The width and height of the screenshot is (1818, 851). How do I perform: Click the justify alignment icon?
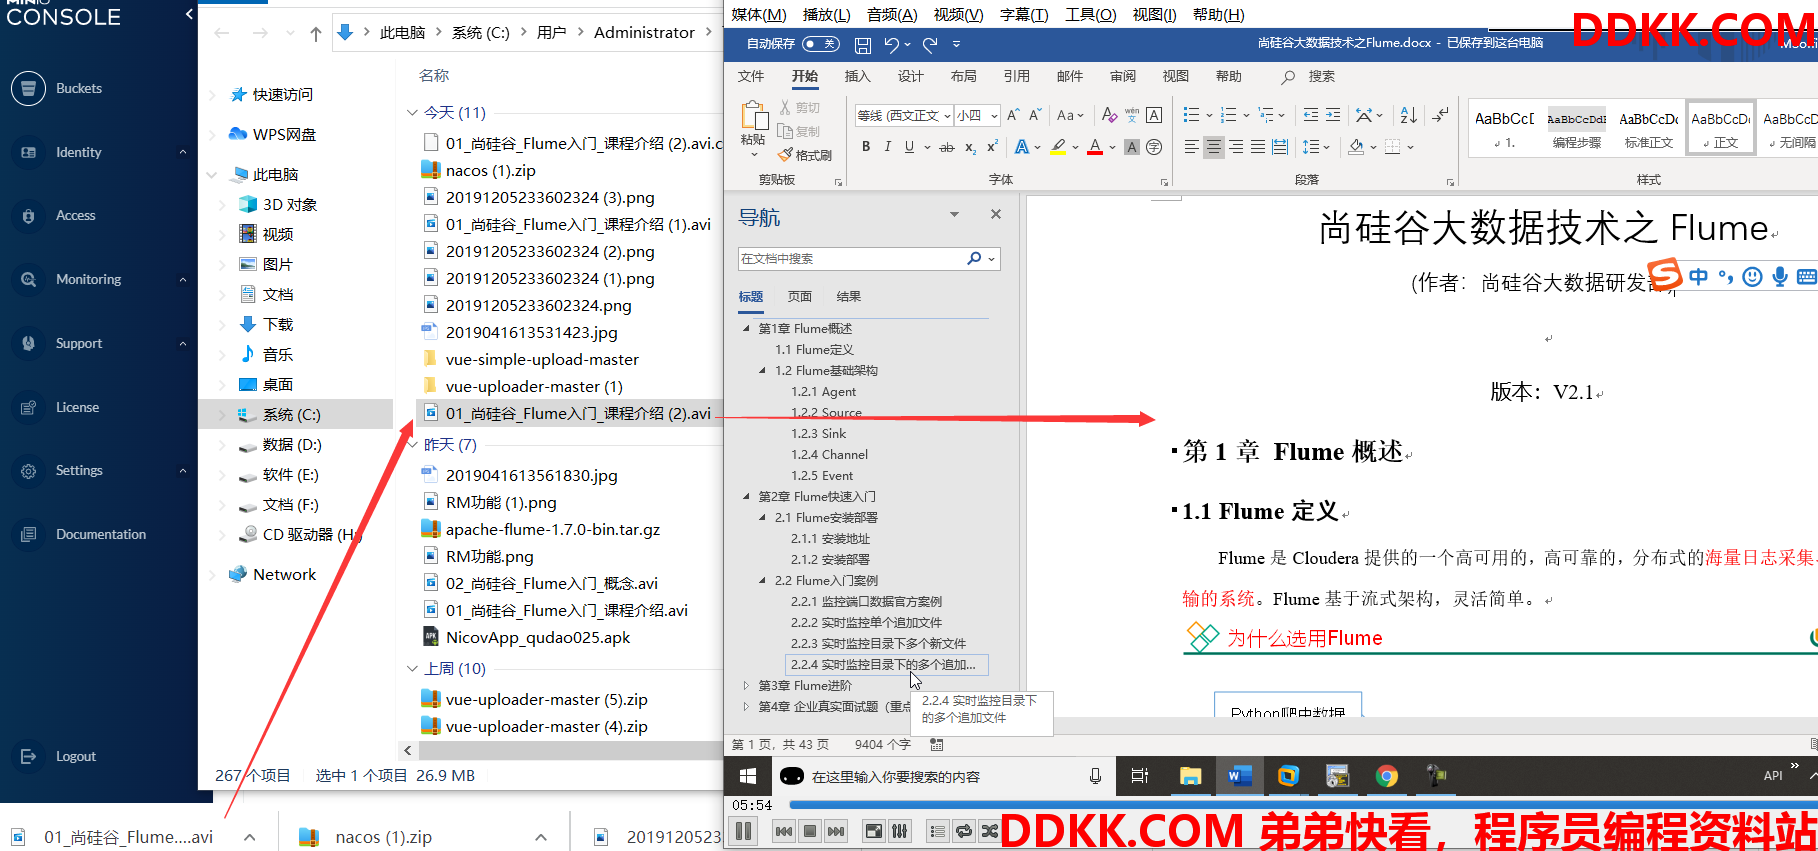point(1258,147)
